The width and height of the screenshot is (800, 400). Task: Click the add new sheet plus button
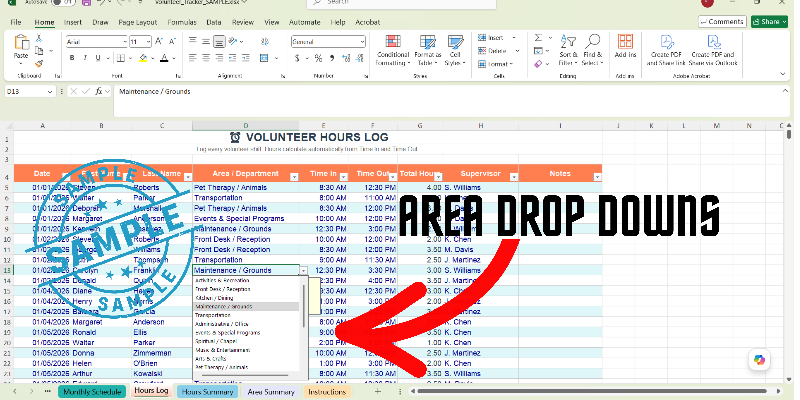(378, 391)
